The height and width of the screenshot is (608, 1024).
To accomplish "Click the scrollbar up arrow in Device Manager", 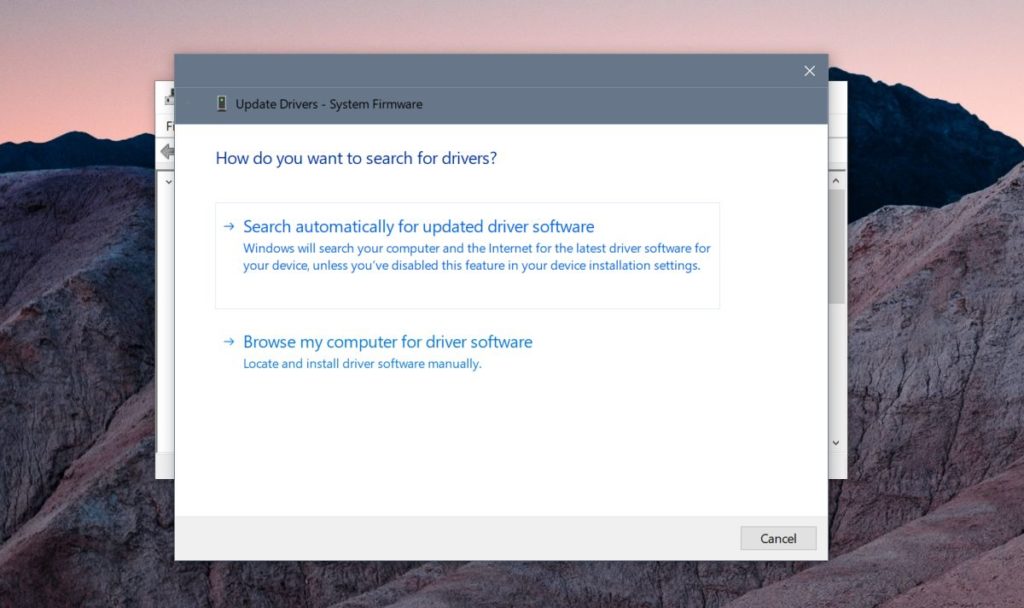I will [x=836, y=180].
